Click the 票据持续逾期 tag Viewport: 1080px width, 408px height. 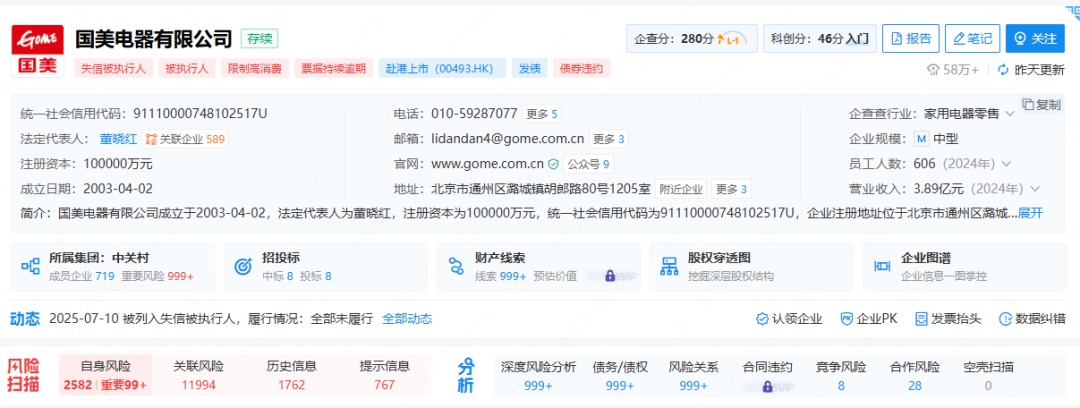pyautogui.click(x=334, y=68)
